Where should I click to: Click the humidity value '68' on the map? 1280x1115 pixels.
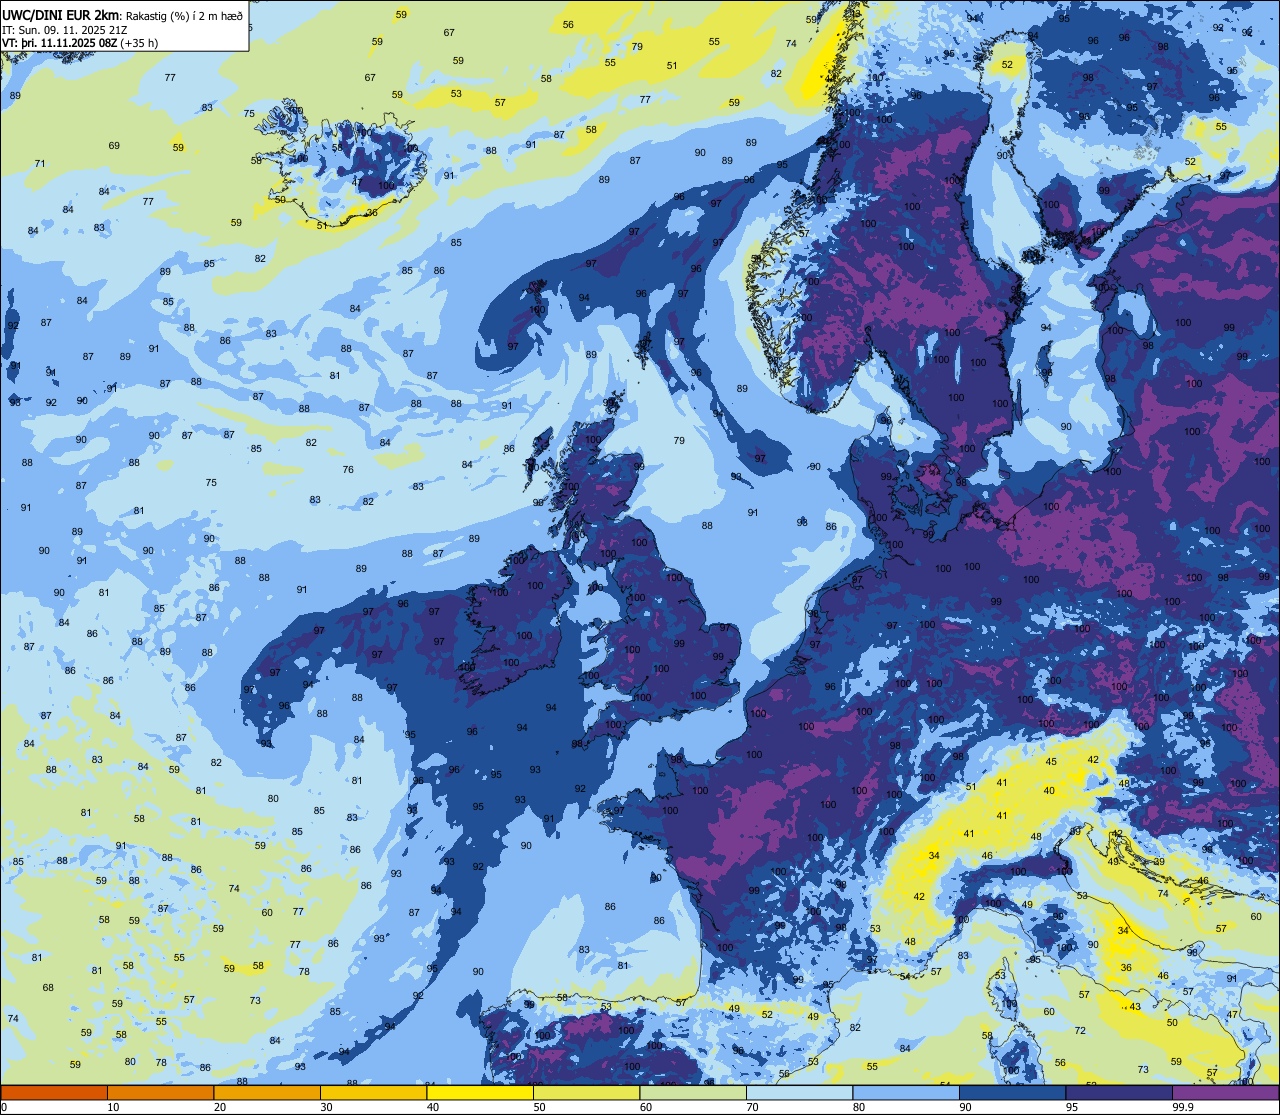click(48, 988)
